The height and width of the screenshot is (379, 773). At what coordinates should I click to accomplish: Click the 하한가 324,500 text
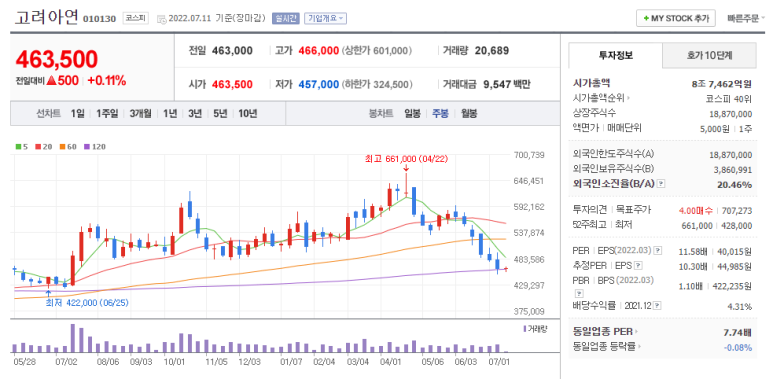pos(377,84)
